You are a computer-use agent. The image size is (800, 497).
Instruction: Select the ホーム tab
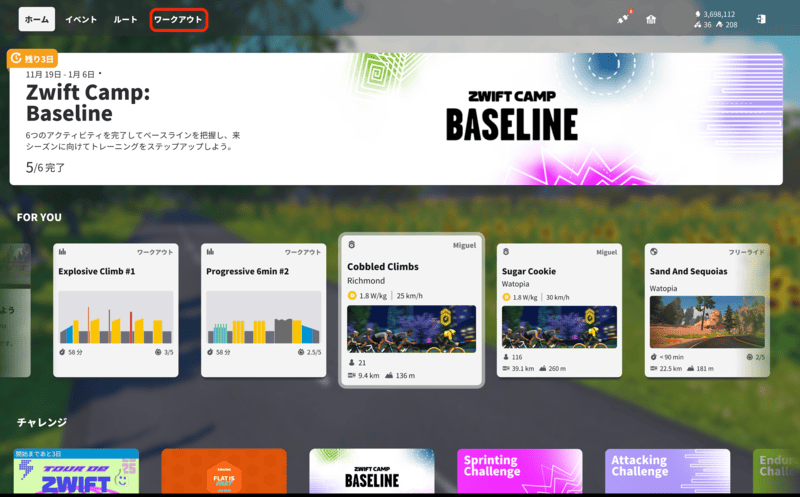pyautogui.click(x=37, y=19)
